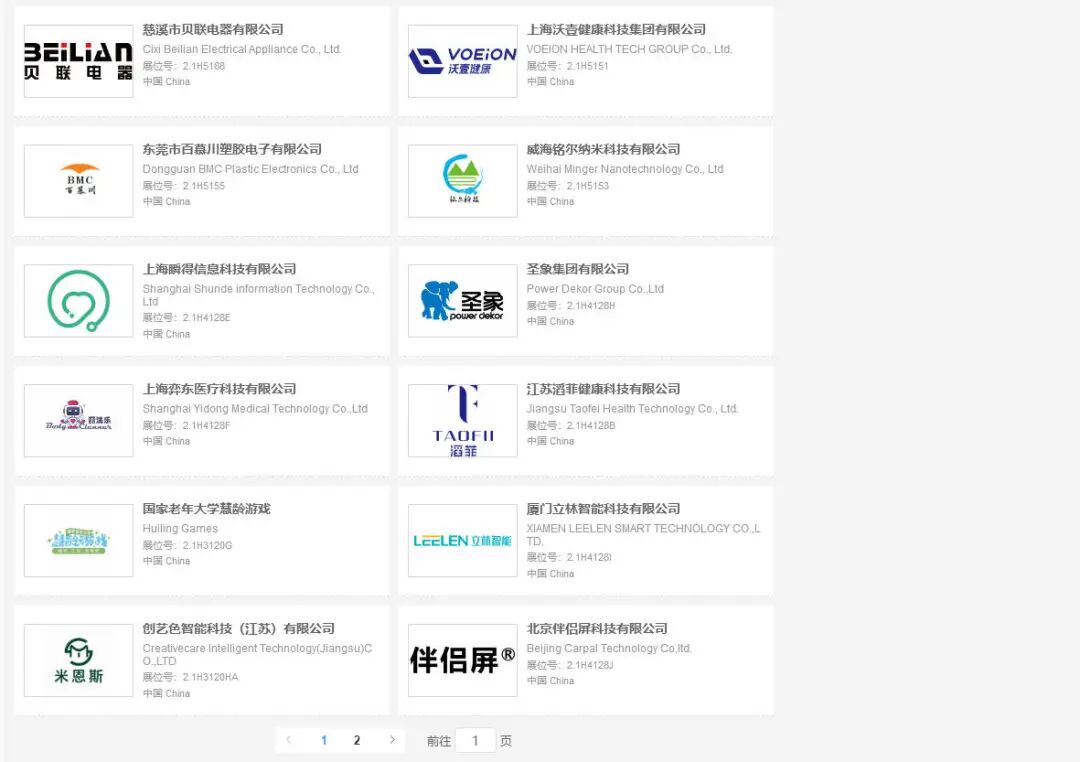Click booth number 2.1H3120G

tap(207, 546)
